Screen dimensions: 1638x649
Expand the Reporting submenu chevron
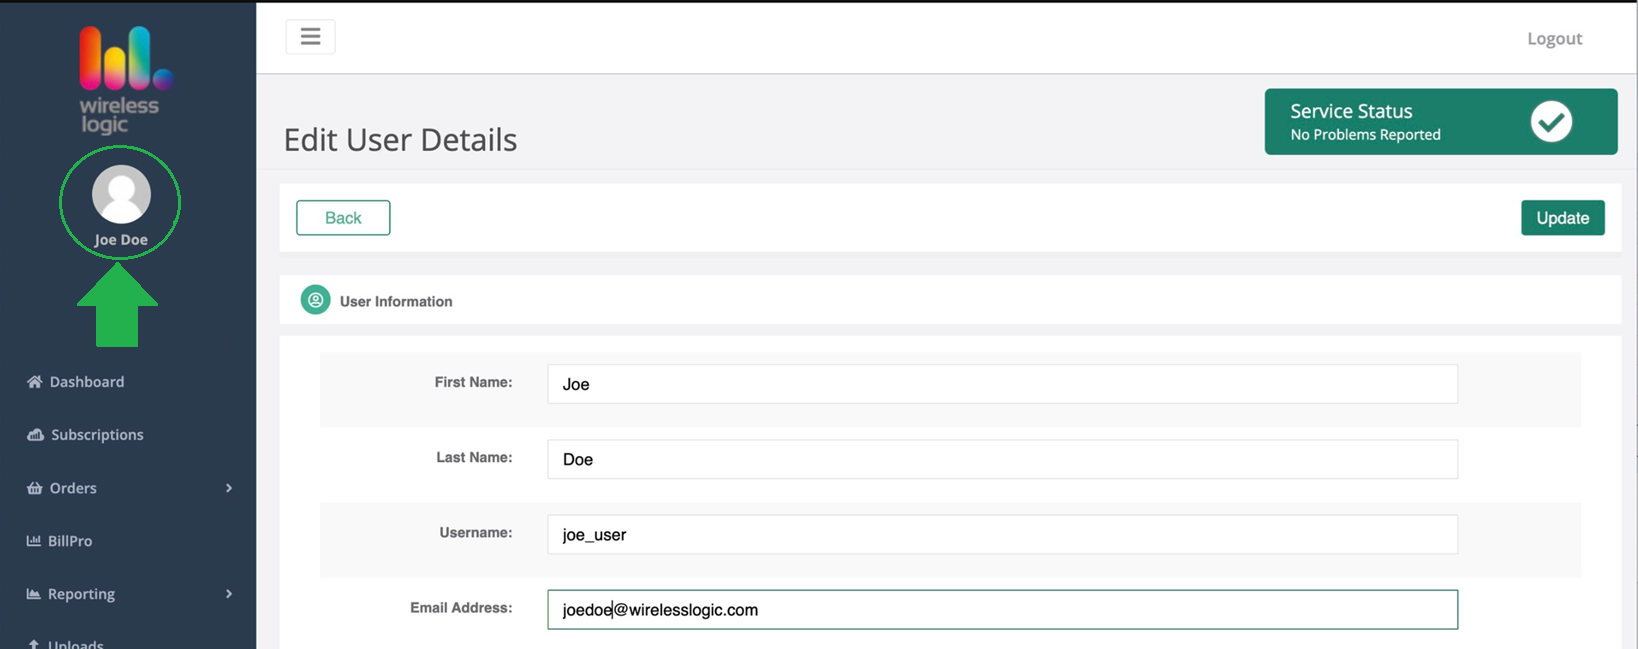(x=229, y=594)
